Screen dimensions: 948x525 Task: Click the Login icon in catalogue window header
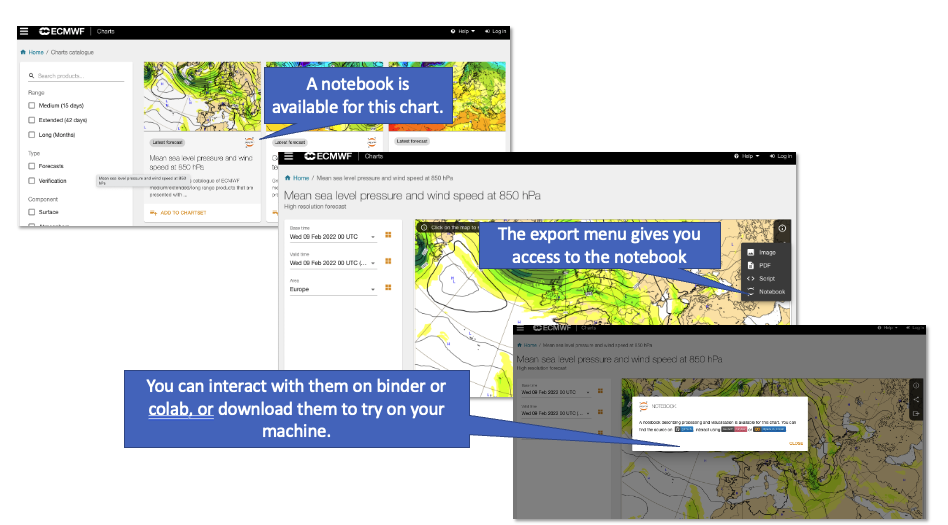487,31
